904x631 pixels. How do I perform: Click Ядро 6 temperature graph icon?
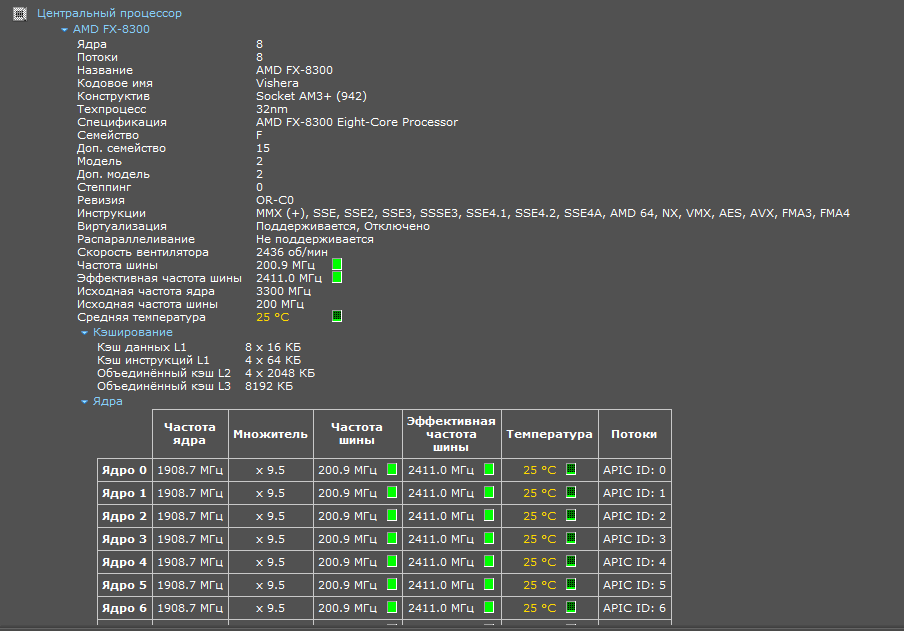click(571, 607)
